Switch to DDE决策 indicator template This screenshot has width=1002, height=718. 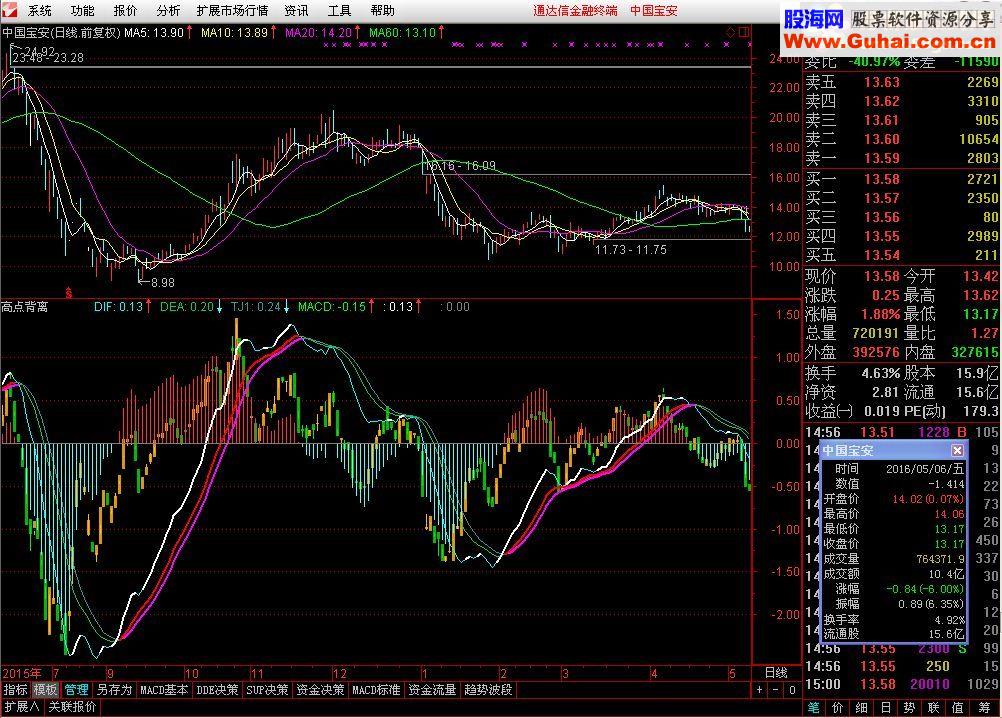(217, 690)
